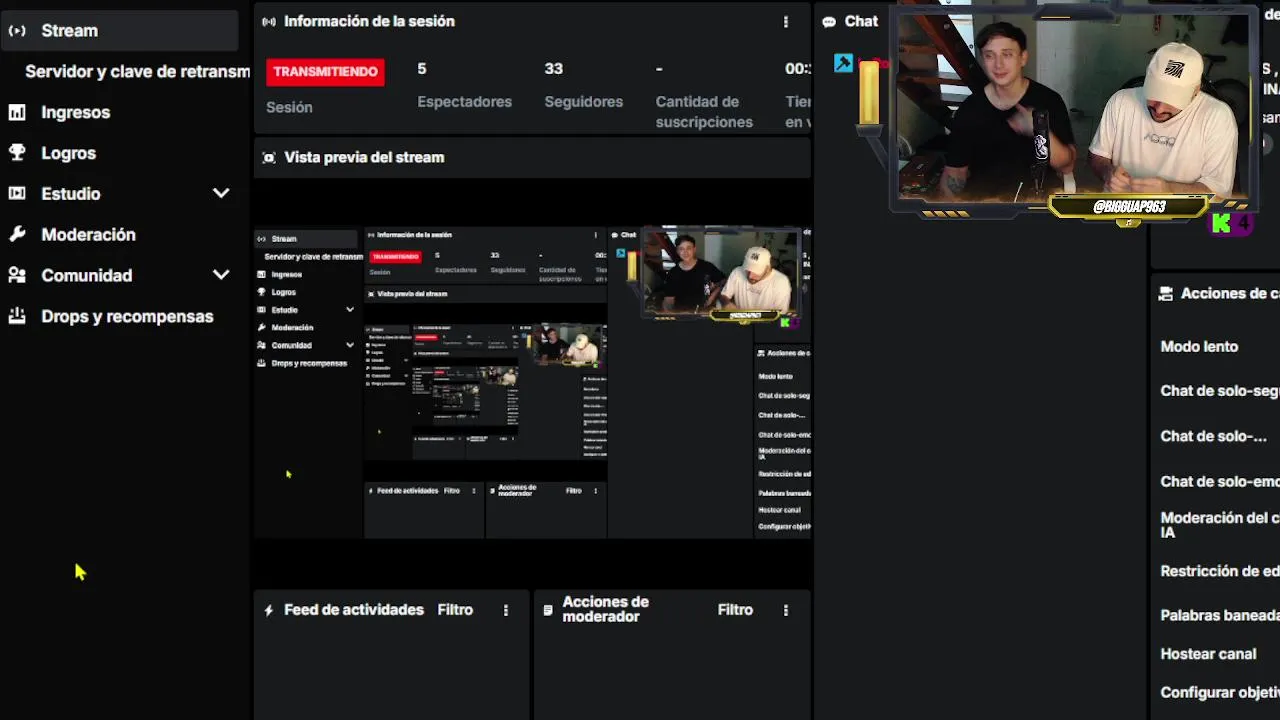Image resolution: width=1280 pixels, height=720 pixels.
Task: Click the Vista previa del stream header icon
Action: click(x=269, y=157)
